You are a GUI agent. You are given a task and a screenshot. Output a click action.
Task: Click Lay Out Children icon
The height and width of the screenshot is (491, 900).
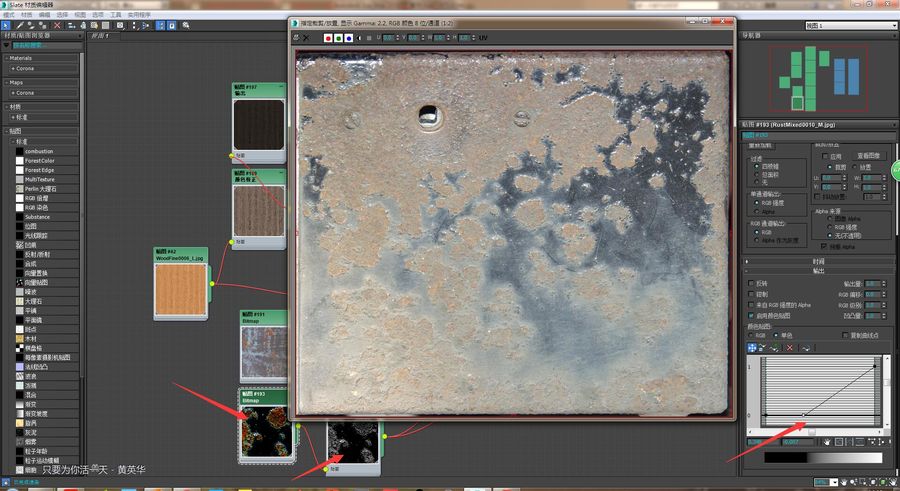tap(145, 25)
